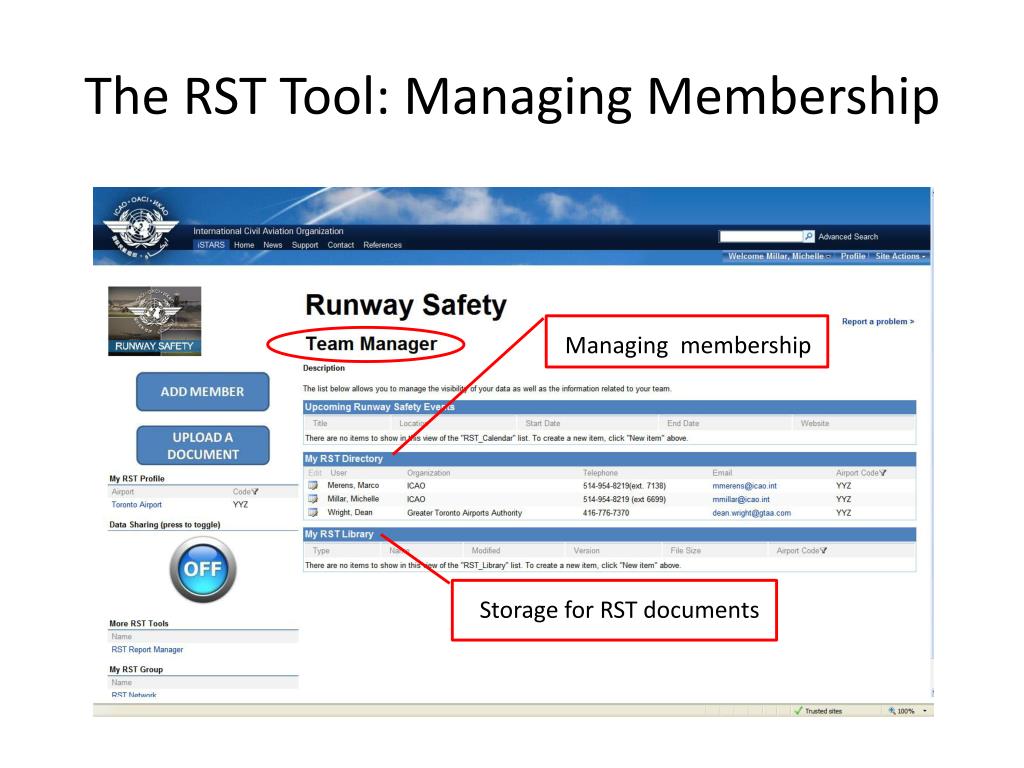Open the Advanced Search link
Screen dimensions: 1024x768
[x=848, y=236]
